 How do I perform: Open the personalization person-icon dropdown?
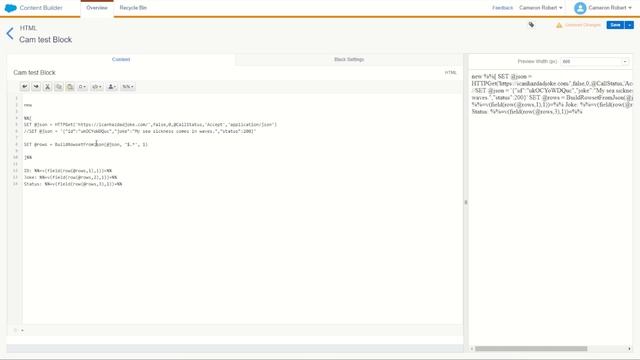point(111,87)
